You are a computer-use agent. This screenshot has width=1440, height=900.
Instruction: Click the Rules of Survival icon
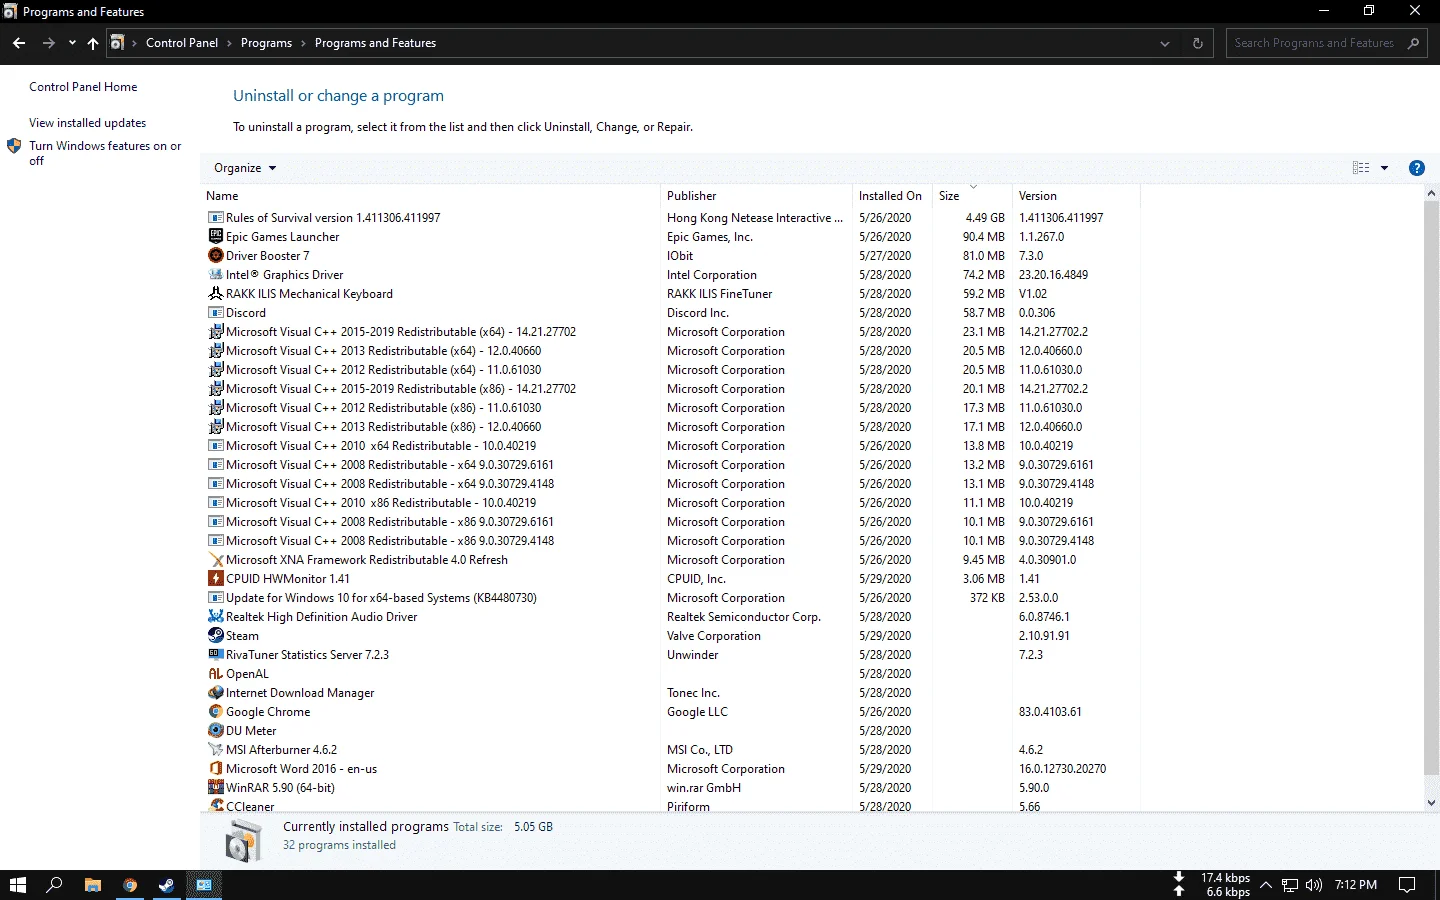(x=215, y=217)
